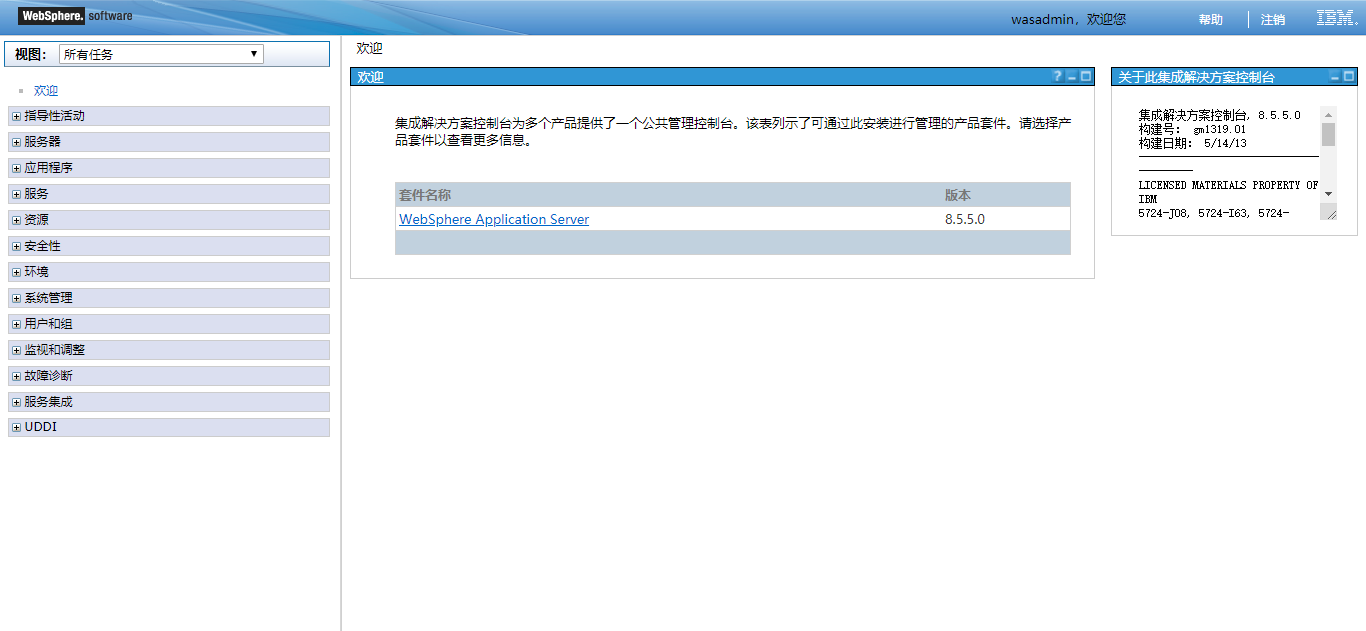The width and height of the screenshot is (1366, 631).
Task: Minimize the 欢迎 portlet
Action: [x=1072, y=77]
